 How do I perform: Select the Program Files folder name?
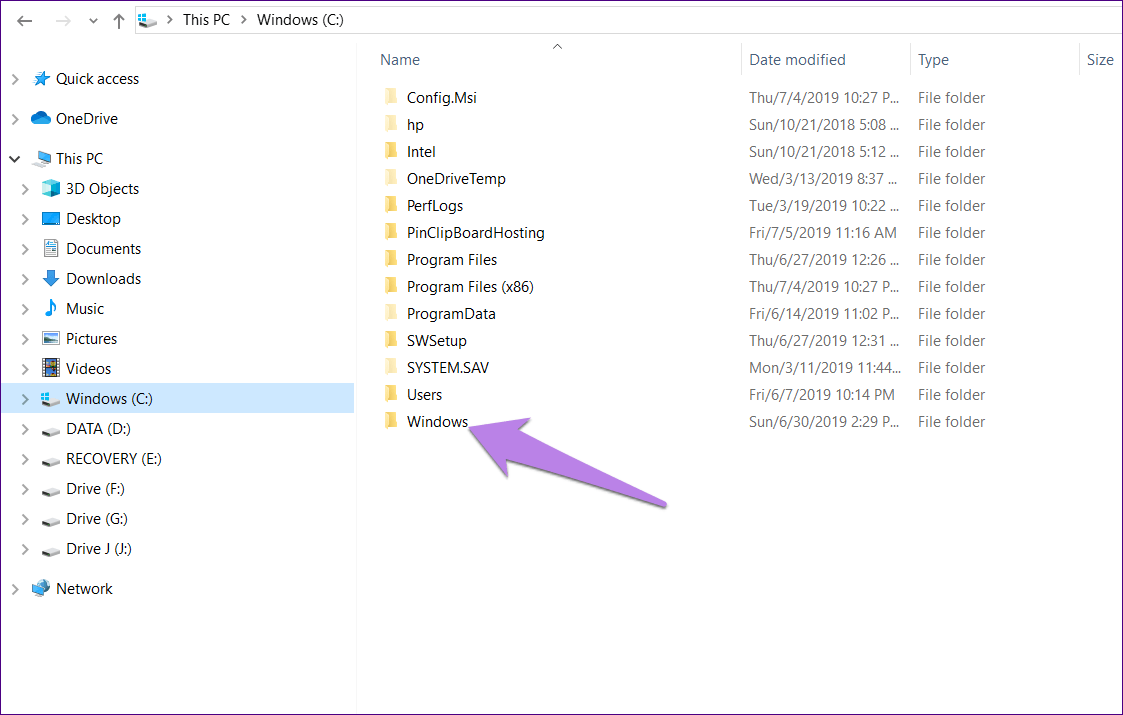(452, 260)
